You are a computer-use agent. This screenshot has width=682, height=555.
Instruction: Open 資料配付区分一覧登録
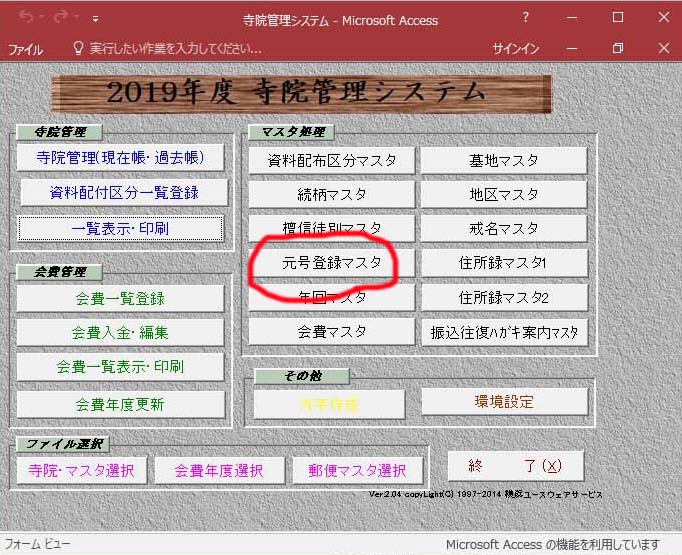coord(123,192)
